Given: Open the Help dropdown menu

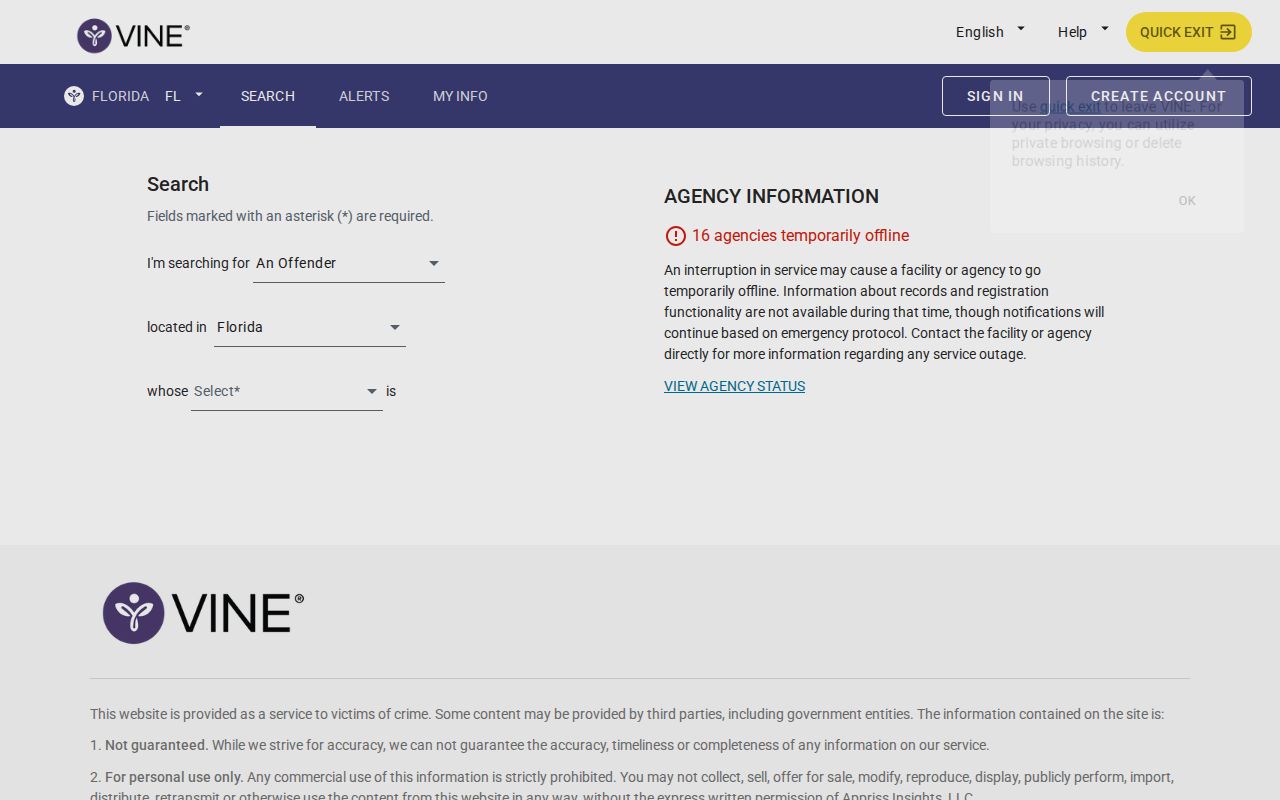Looking at the screenshot, I should [x=1083, y=32].
